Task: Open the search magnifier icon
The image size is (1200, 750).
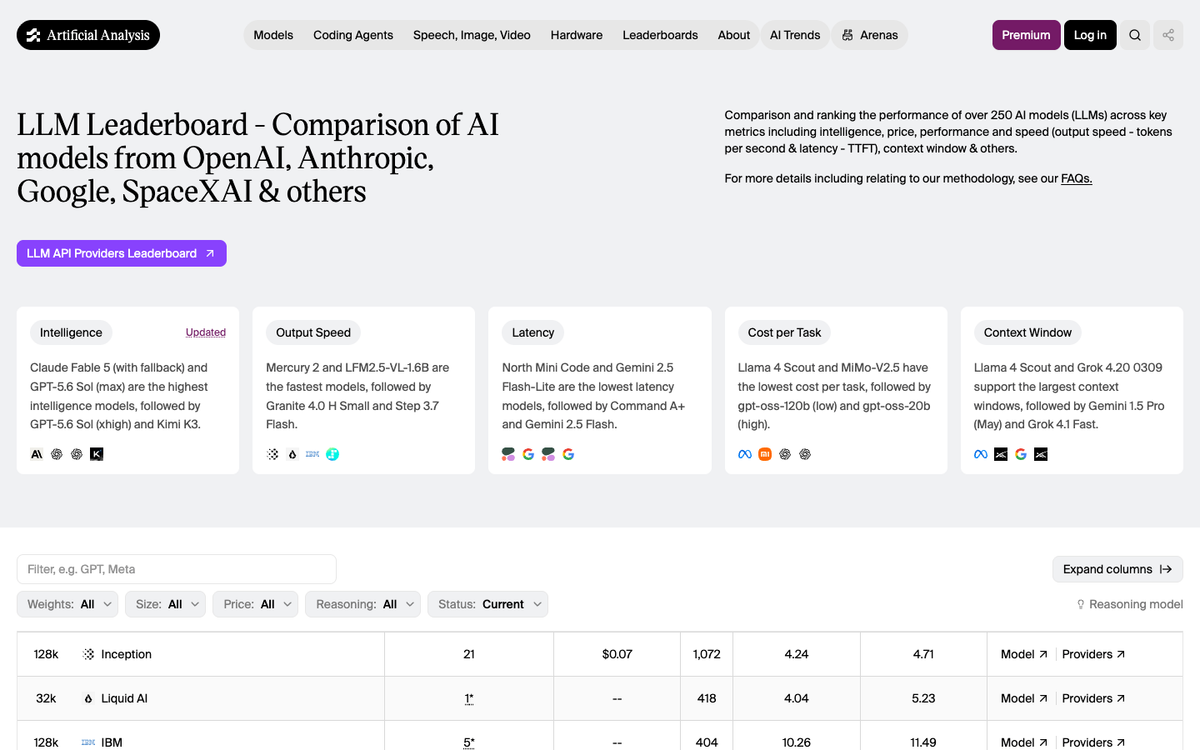Action: tap(1135, 35)
